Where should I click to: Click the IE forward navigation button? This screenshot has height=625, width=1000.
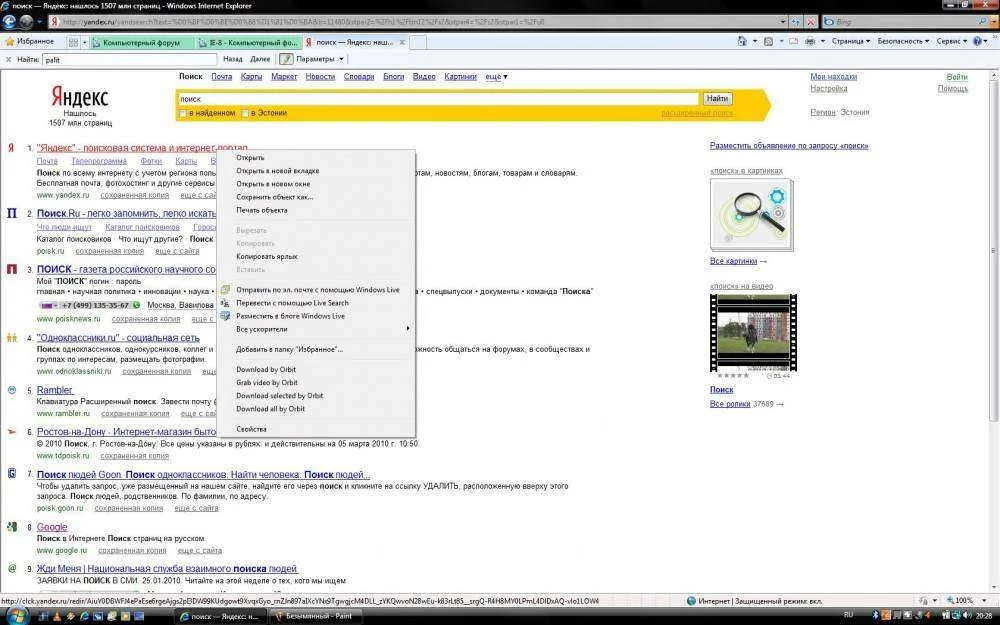pyautogui.click(x=26, y=21)
